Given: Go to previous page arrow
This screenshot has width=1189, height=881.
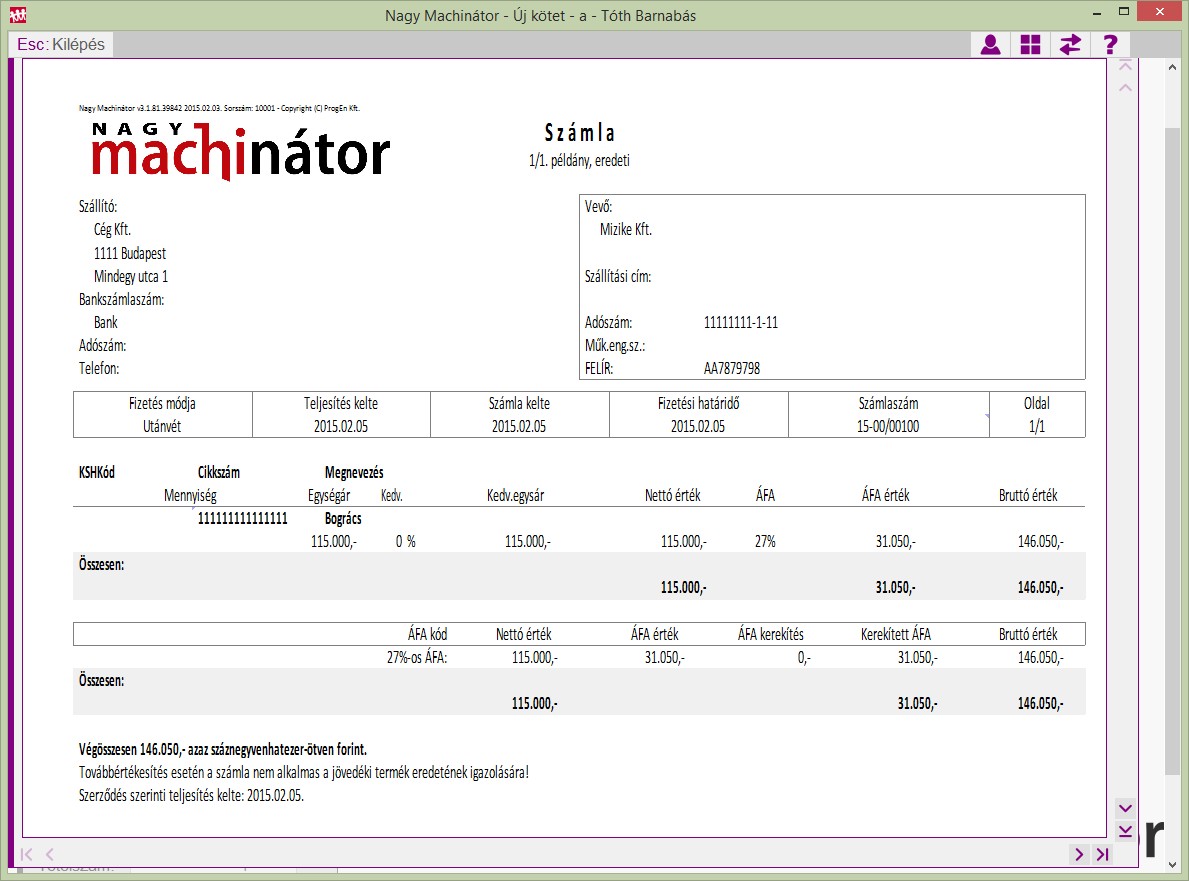Looking at the screenshot, I should pyautogui.click(x=50, y=854).
